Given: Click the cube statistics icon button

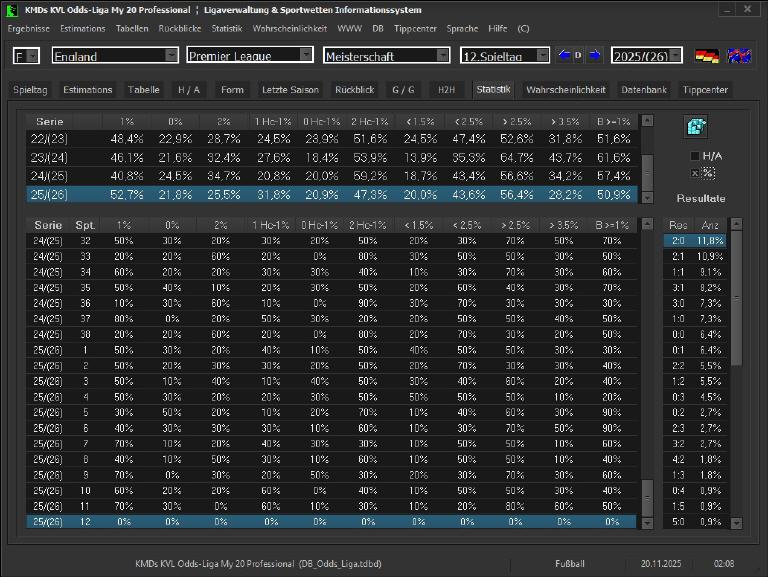Looking at the screenshot, I should tap(696, 127).
